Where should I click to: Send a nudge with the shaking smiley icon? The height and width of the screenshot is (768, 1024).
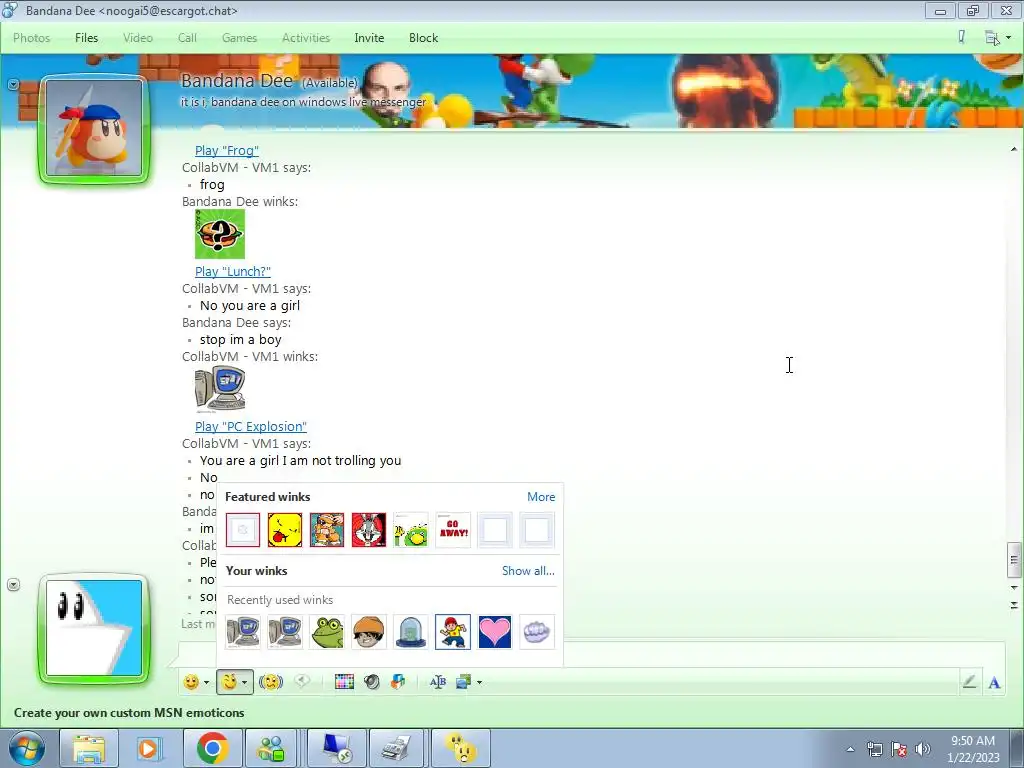coord(271,682)
